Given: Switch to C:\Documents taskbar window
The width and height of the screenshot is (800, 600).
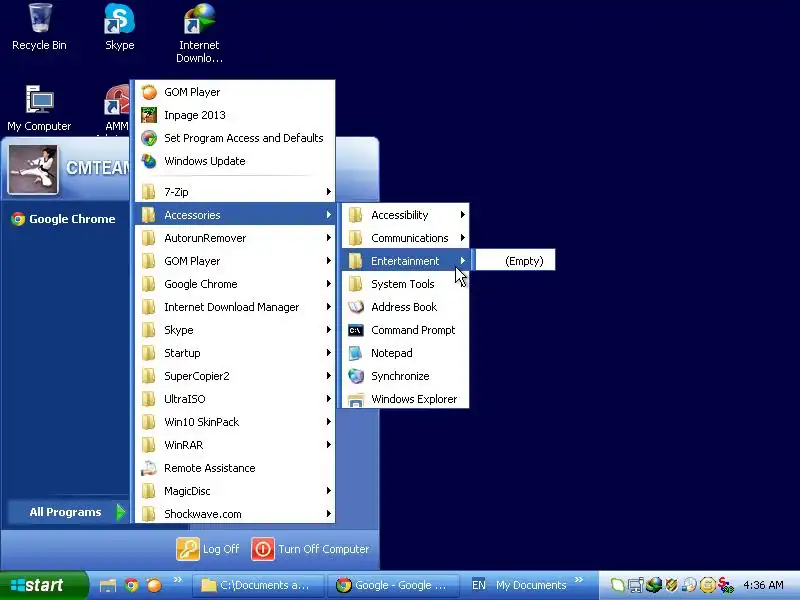Looking at the screenshot, I should tap(258, 585).
